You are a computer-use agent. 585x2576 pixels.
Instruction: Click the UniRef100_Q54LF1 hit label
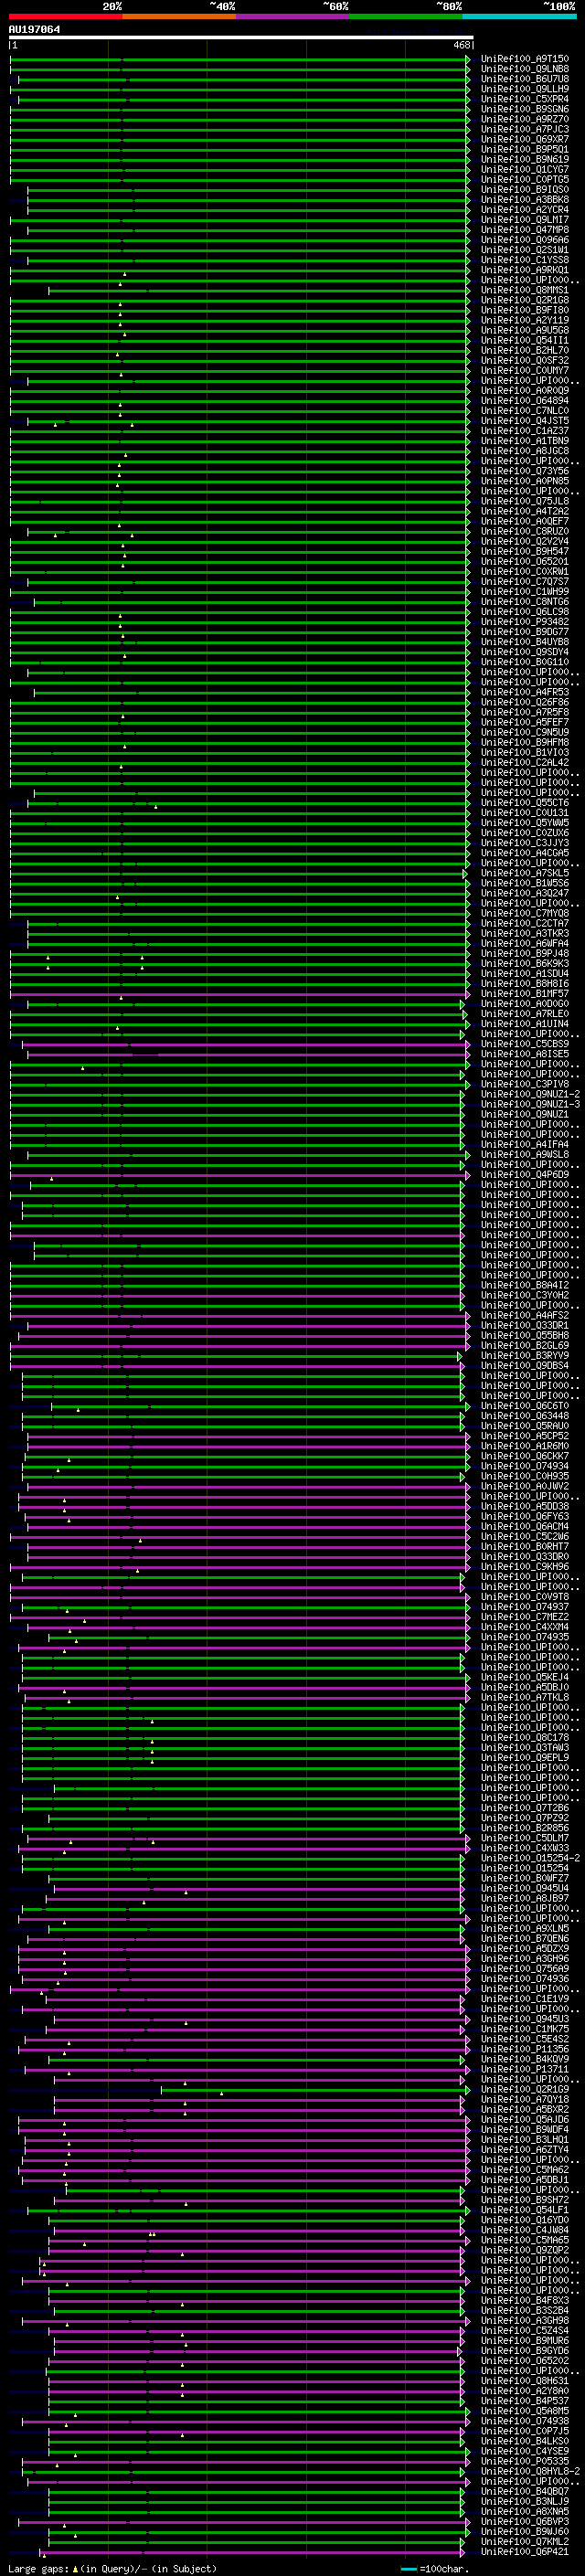coord(525,2210)
